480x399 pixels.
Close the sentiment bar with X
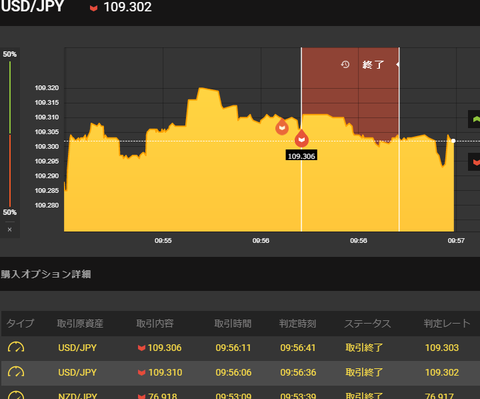[10, 229]
